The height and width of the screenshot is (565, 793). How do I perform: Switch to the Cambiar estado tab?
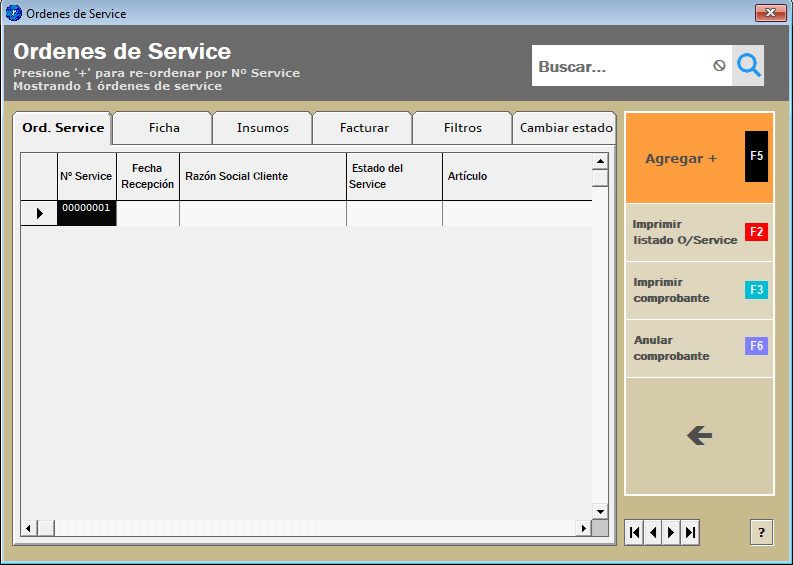[566, 128]
